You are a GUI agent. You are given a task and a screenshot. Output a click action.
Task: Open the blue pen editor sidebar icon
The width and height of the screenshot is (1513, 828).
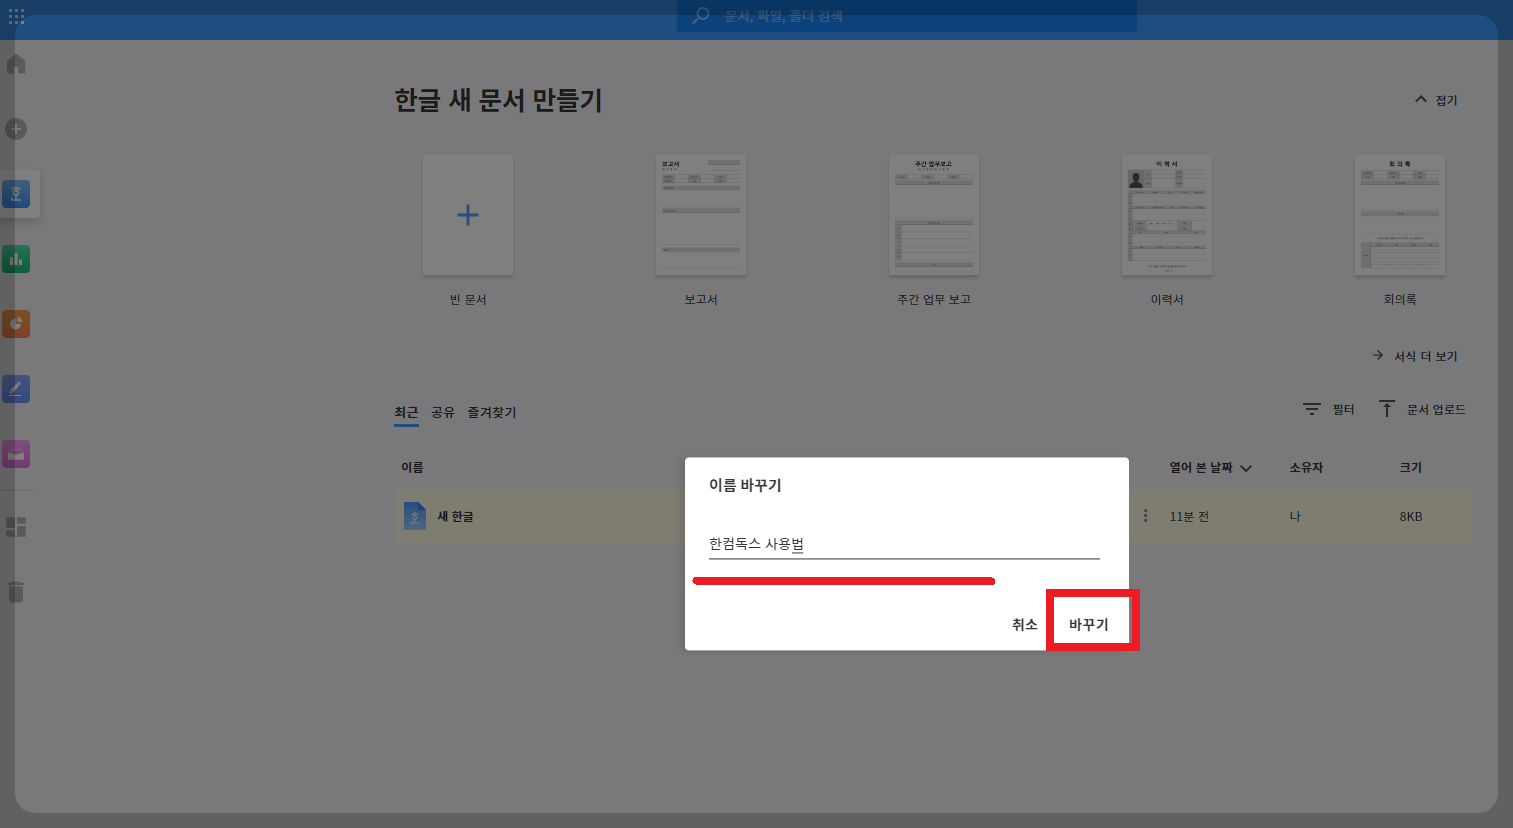[16, 389]
